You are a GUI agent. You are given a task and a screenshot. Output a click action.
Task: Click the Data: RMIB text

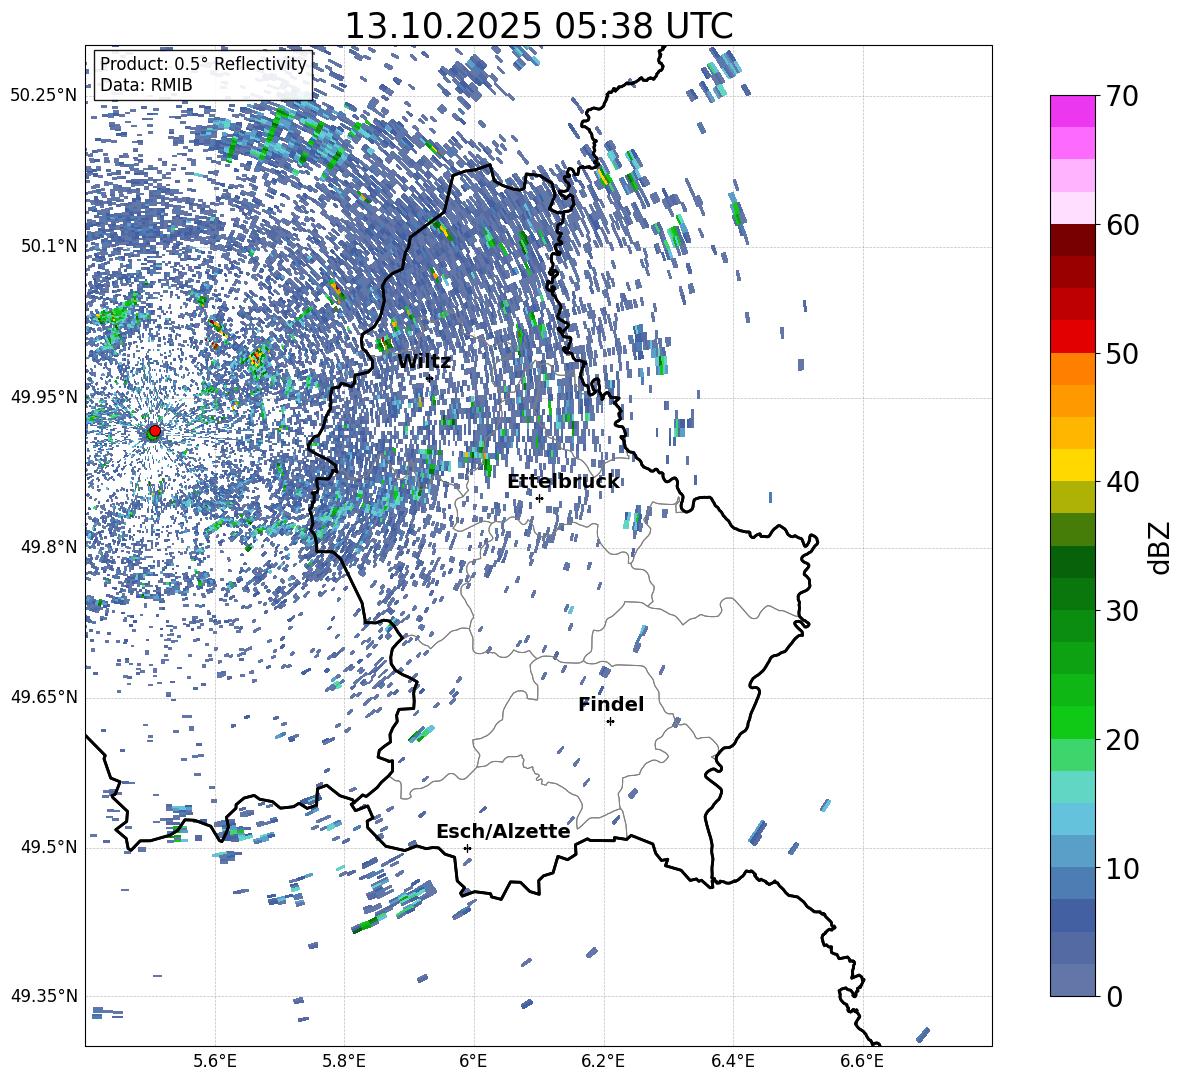click(x=146, y=85)
